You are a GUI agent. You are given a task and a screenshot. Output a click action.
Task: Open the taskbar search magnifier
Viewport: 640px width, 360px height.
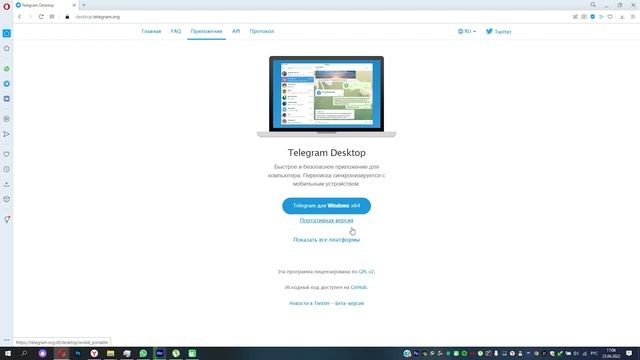[x=24, y=353]
